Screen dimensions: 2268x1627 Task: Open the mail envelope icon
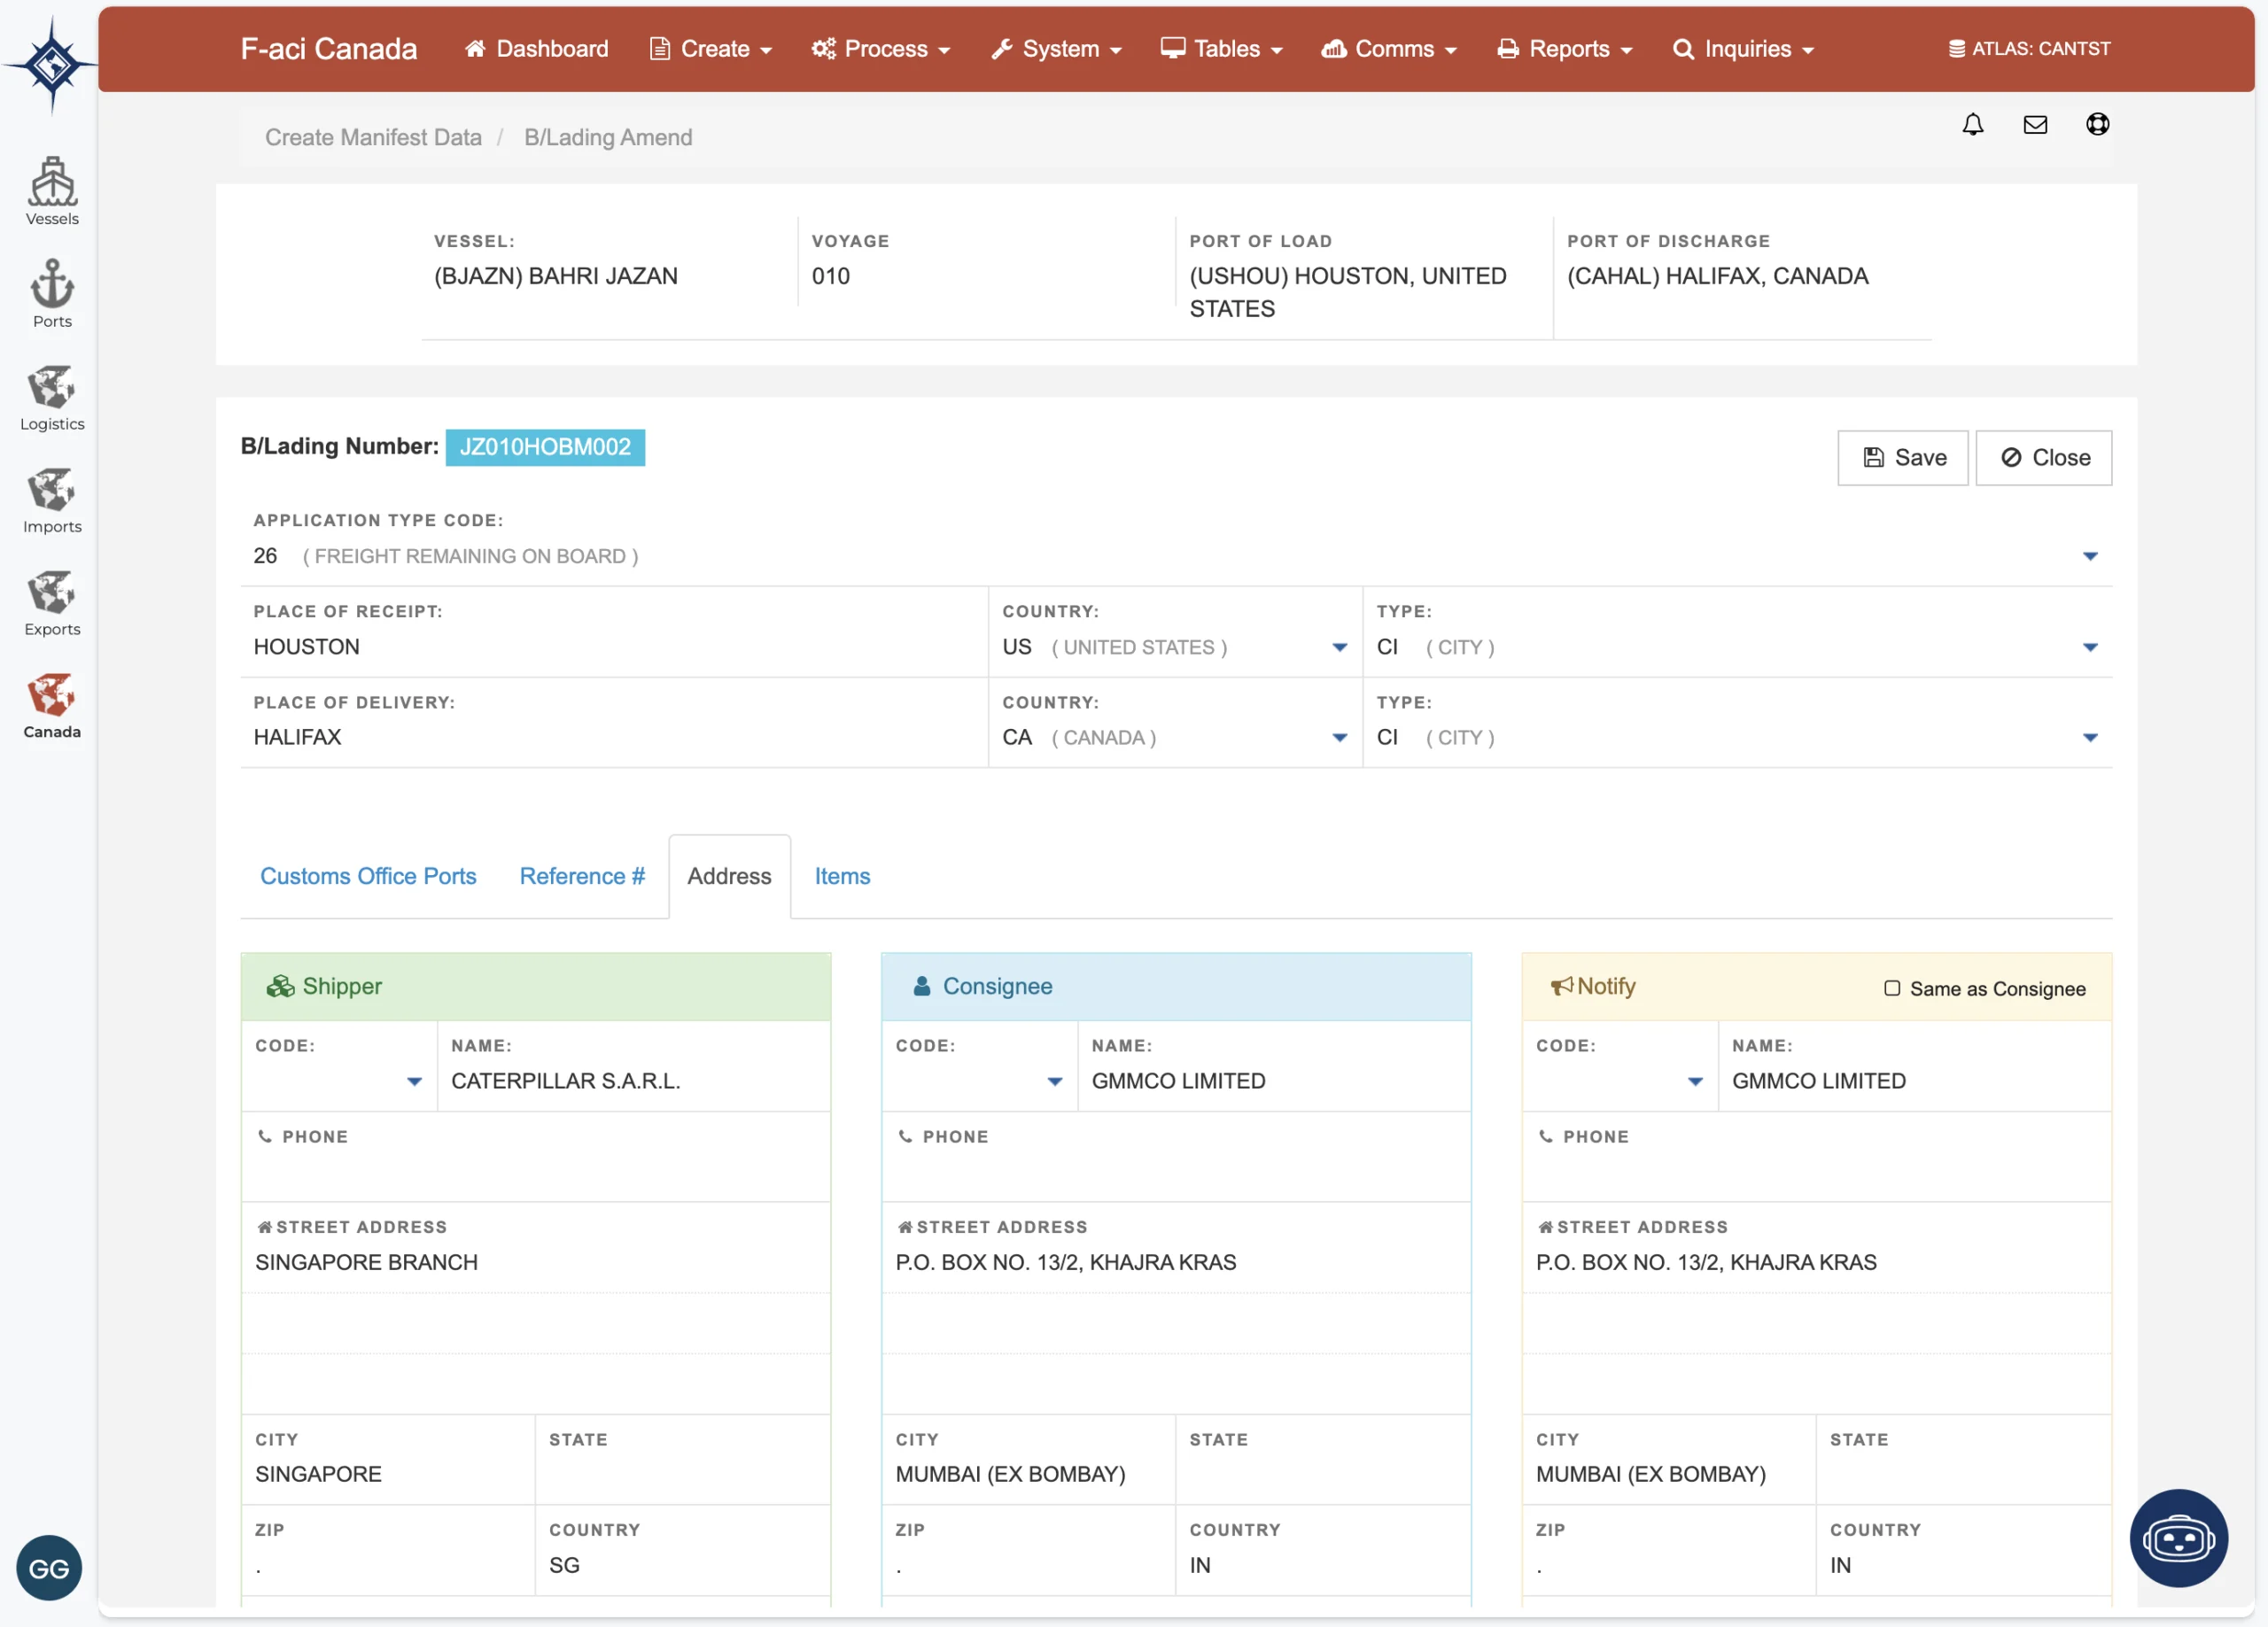click(x=2035, y=125)
